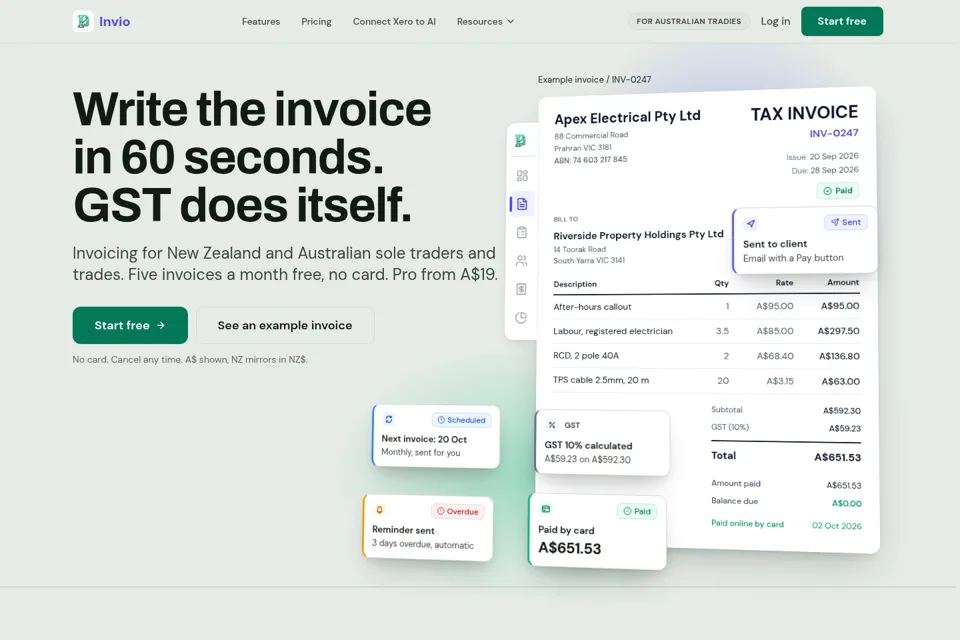Click Start free in the header
This screenshot has height=640, width=960.
[x=842, y=21]
